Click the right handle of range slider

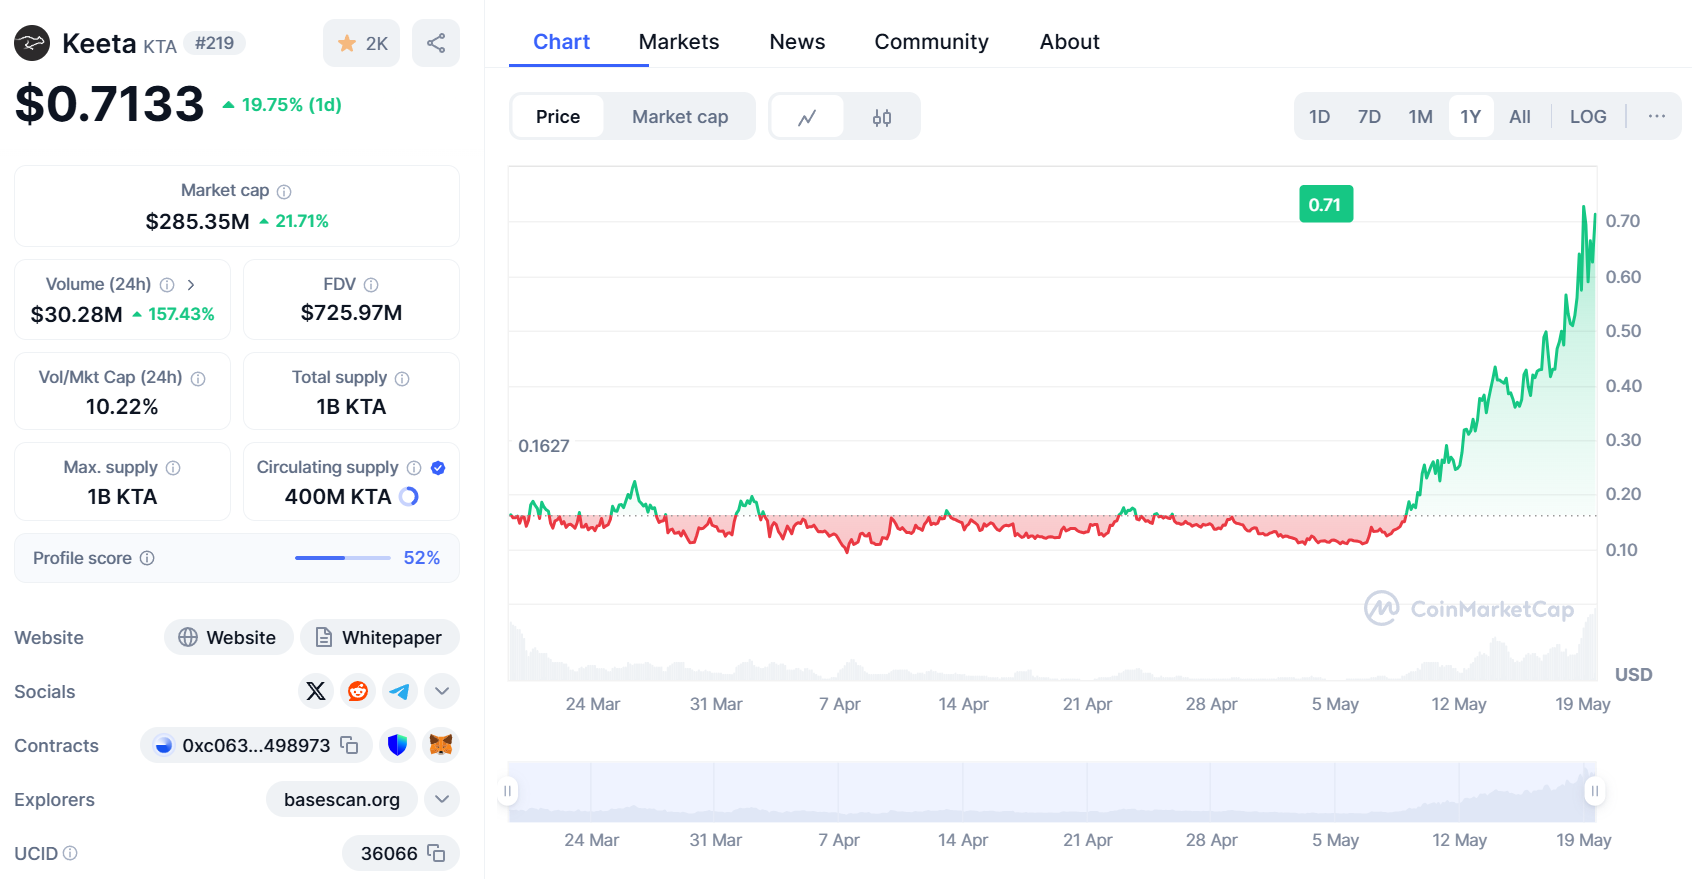click(1594, 791)
